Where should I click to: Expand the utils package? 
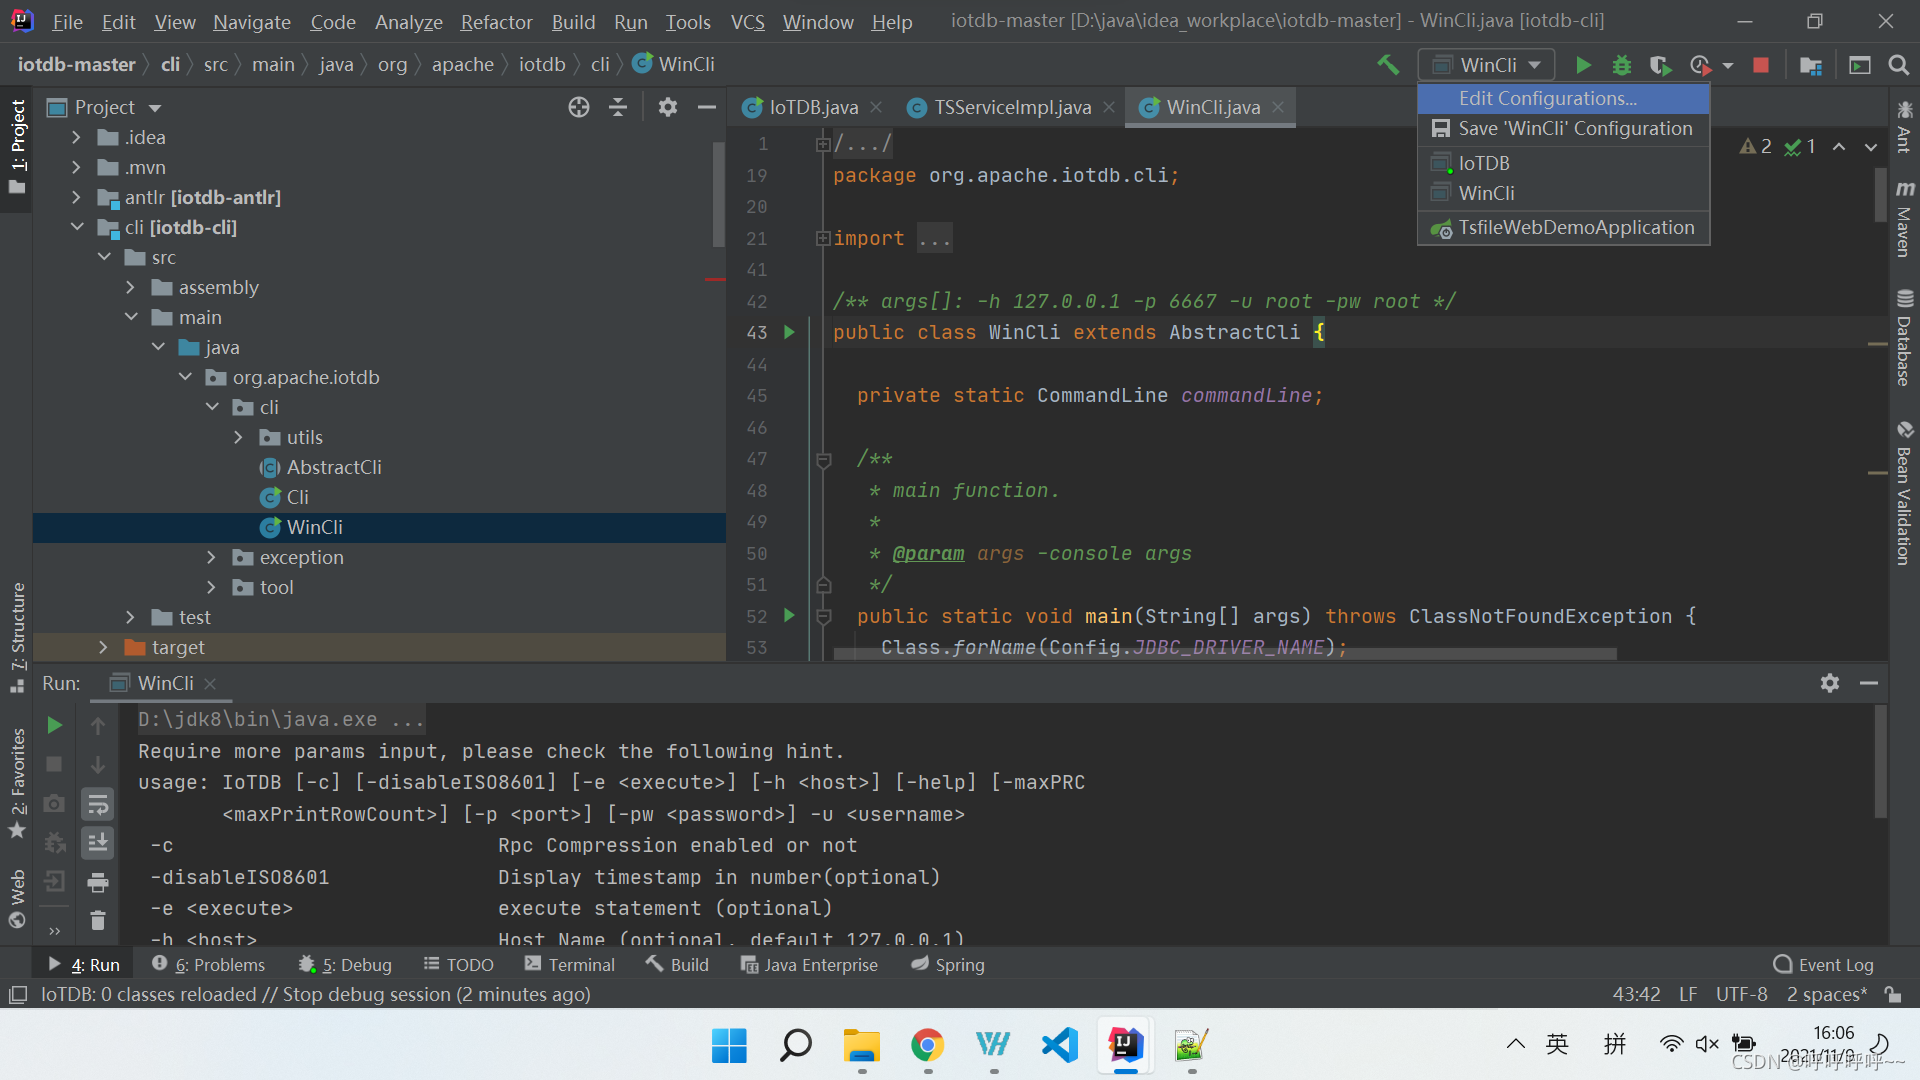239,437
